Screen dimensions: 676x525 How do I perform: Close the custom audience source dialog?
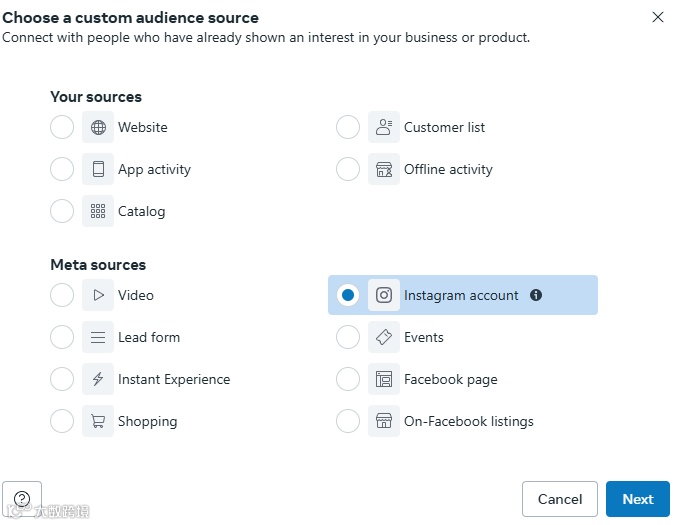click(x=658, y=17)
